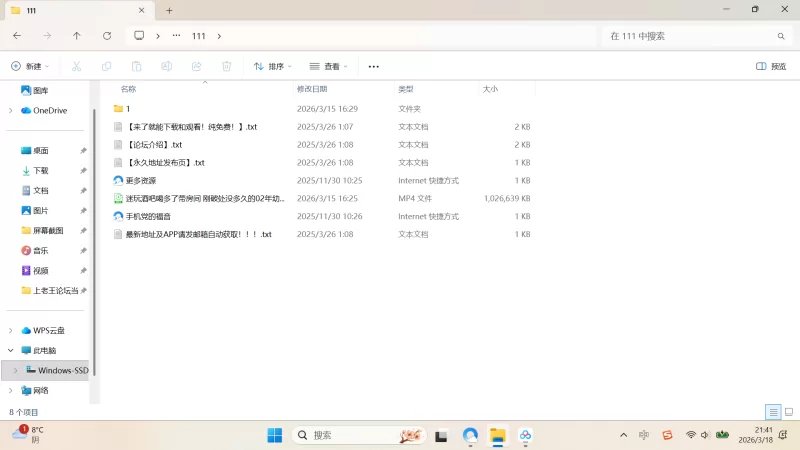Viewport: 800px width, 450px height.
Task: Collapse the 此电脑 tree node
Action: pos(11,351)
